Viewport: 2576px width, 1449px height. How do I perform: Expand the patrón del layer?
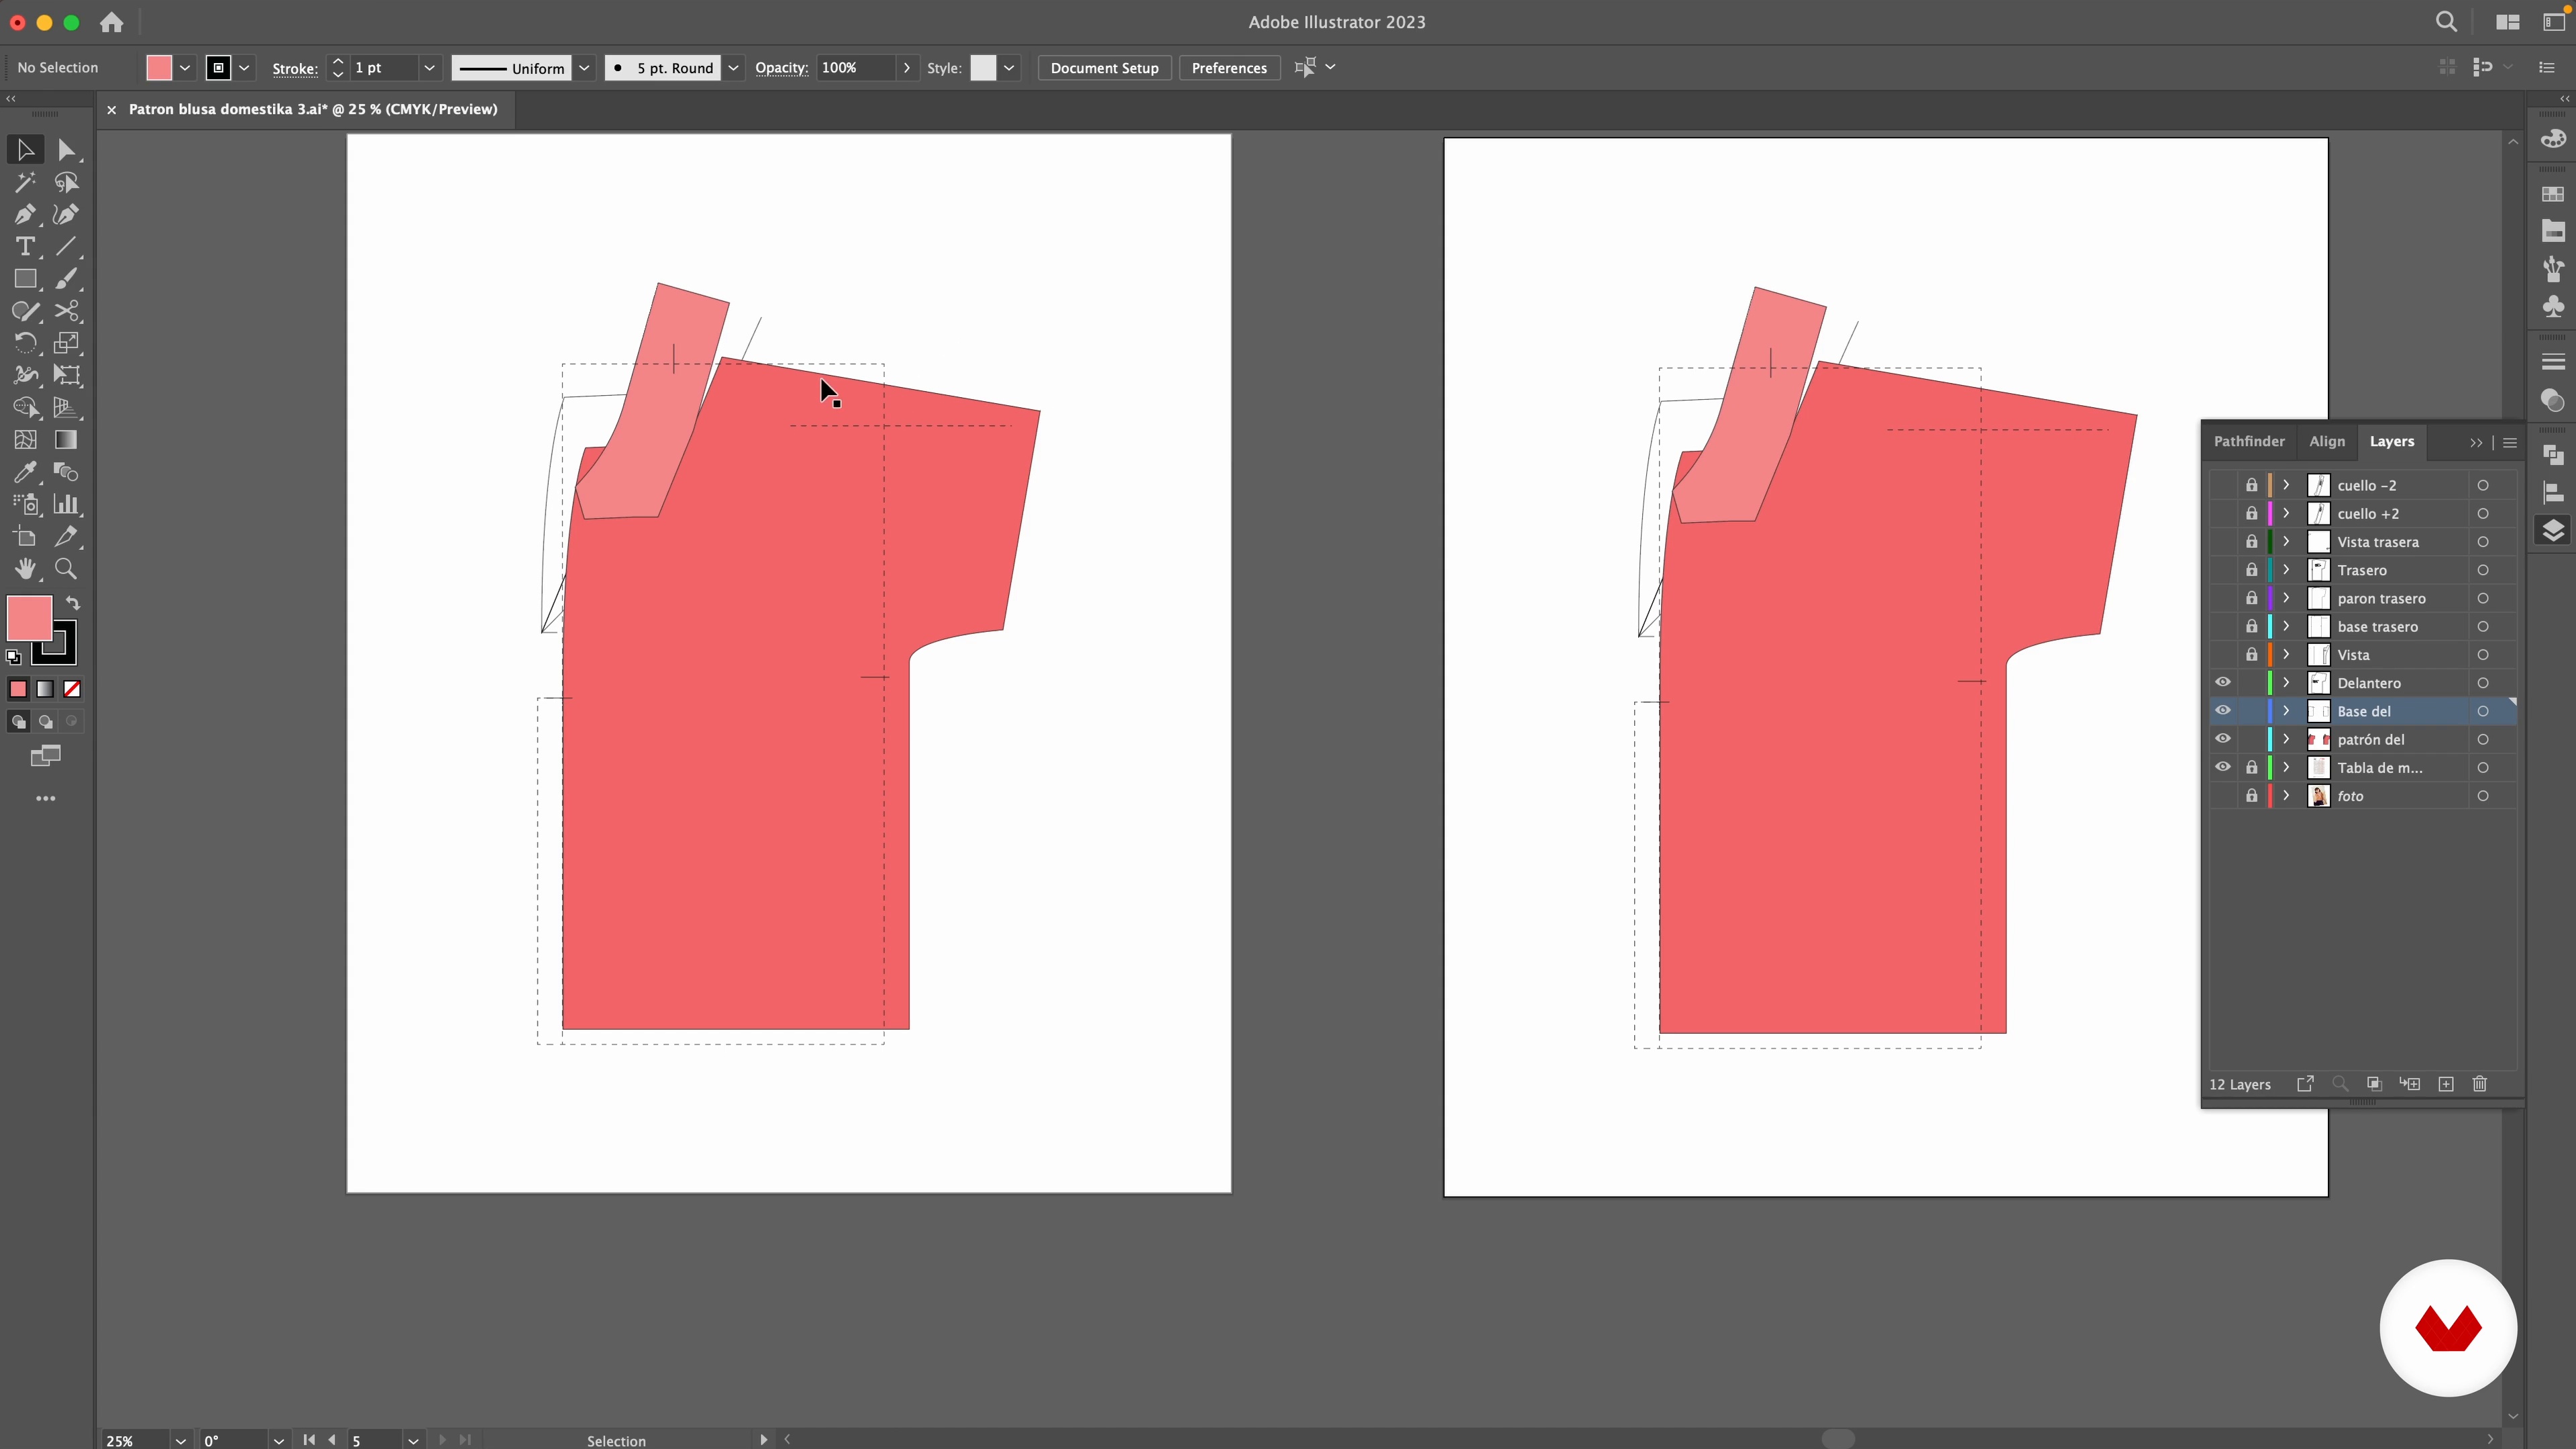2286,739
